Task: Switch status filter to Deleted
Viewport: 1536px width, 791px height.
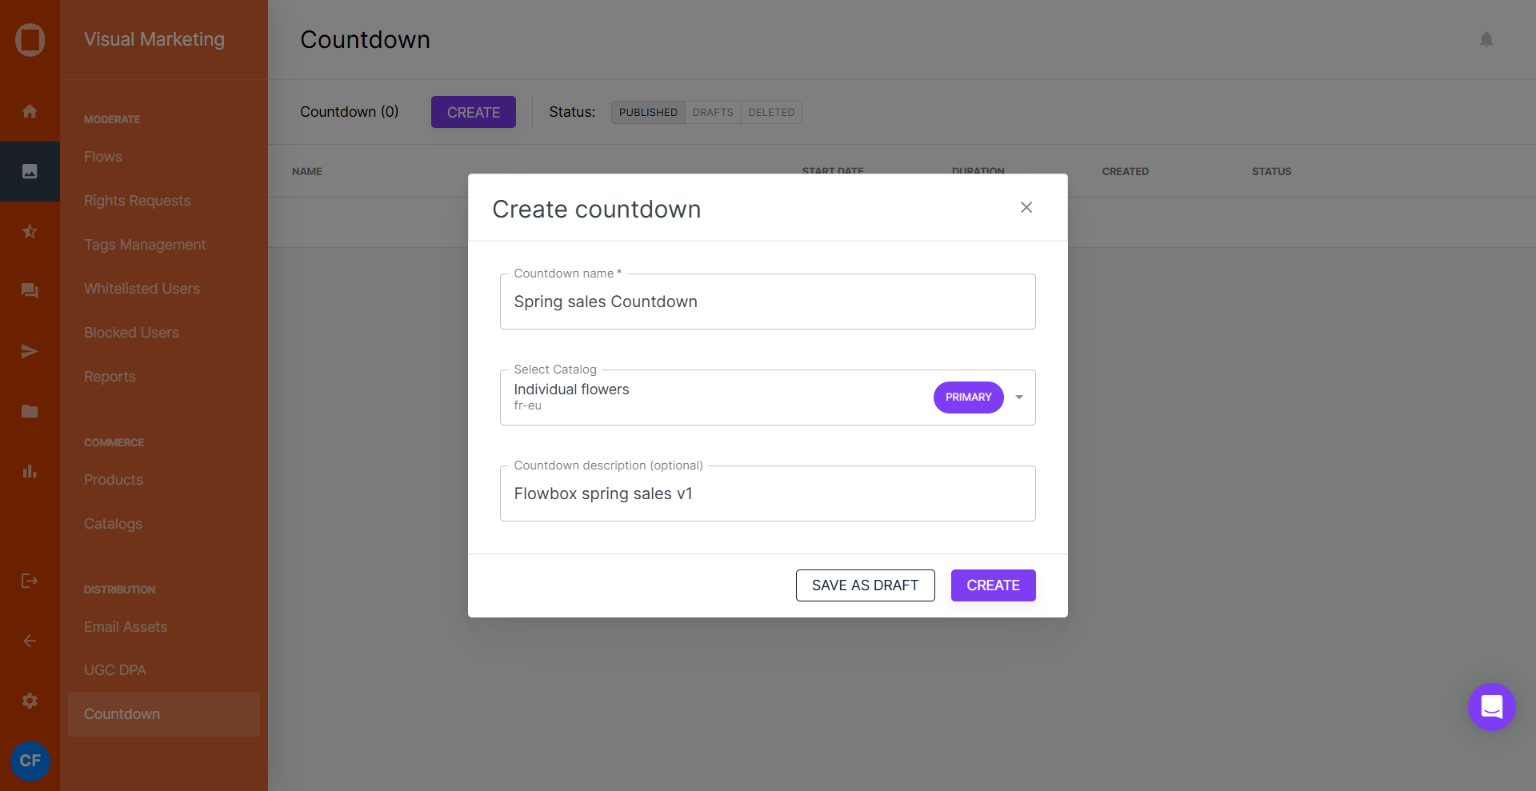Action: (771, 112)
